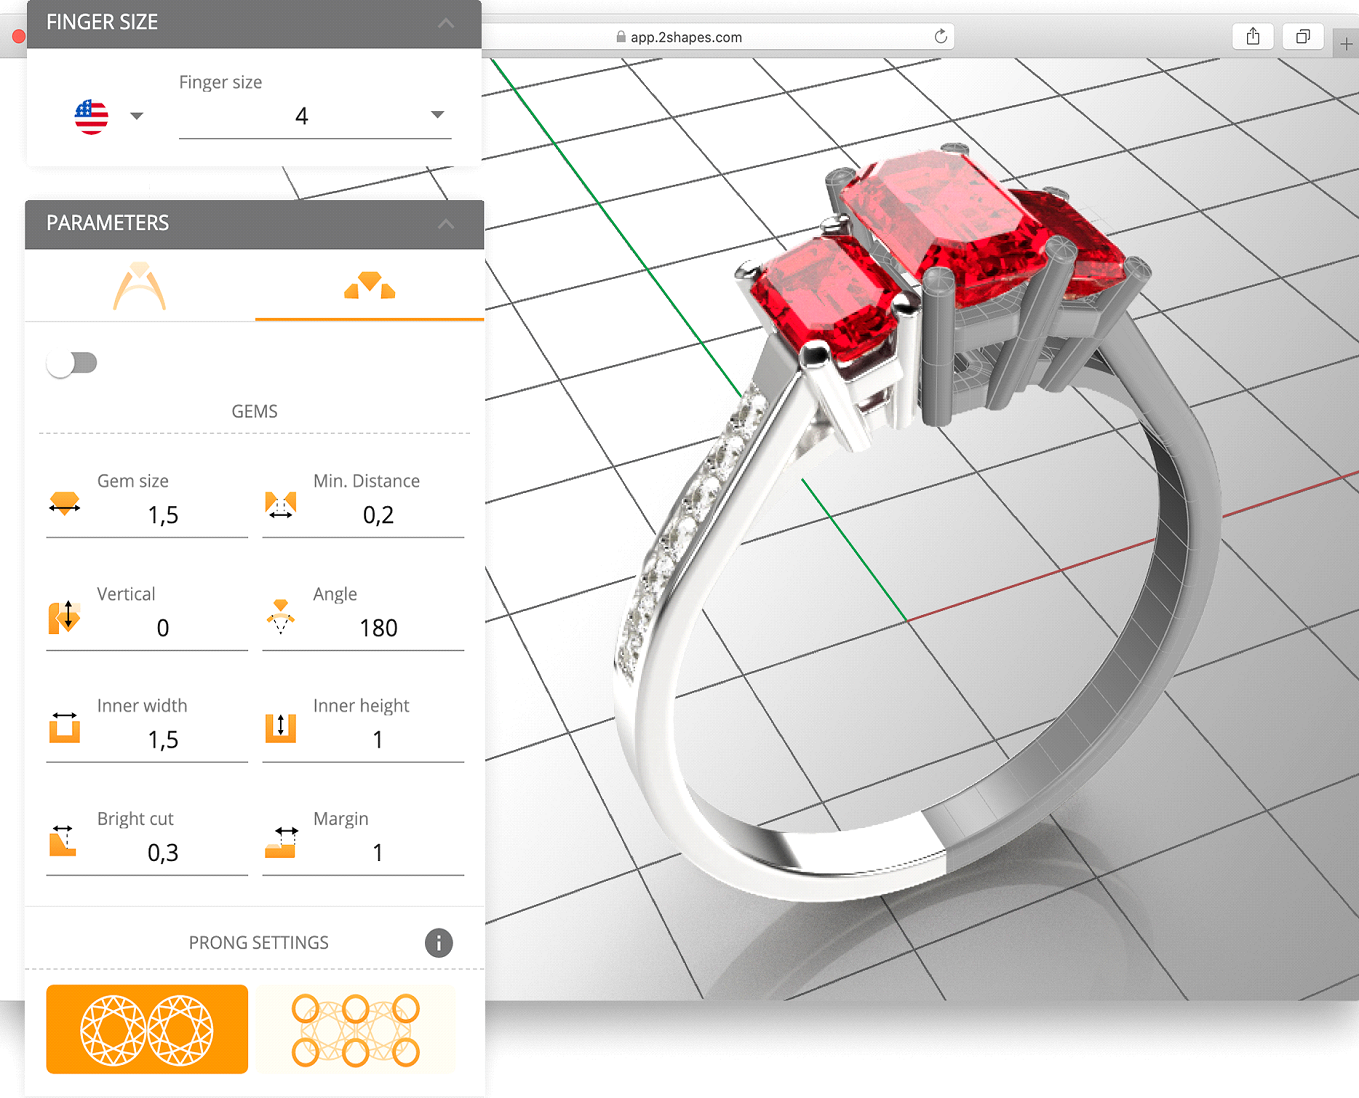Select the four-prong grid setting style
Viewport: 1359px width, 1098px height.
pos(356,1029)
